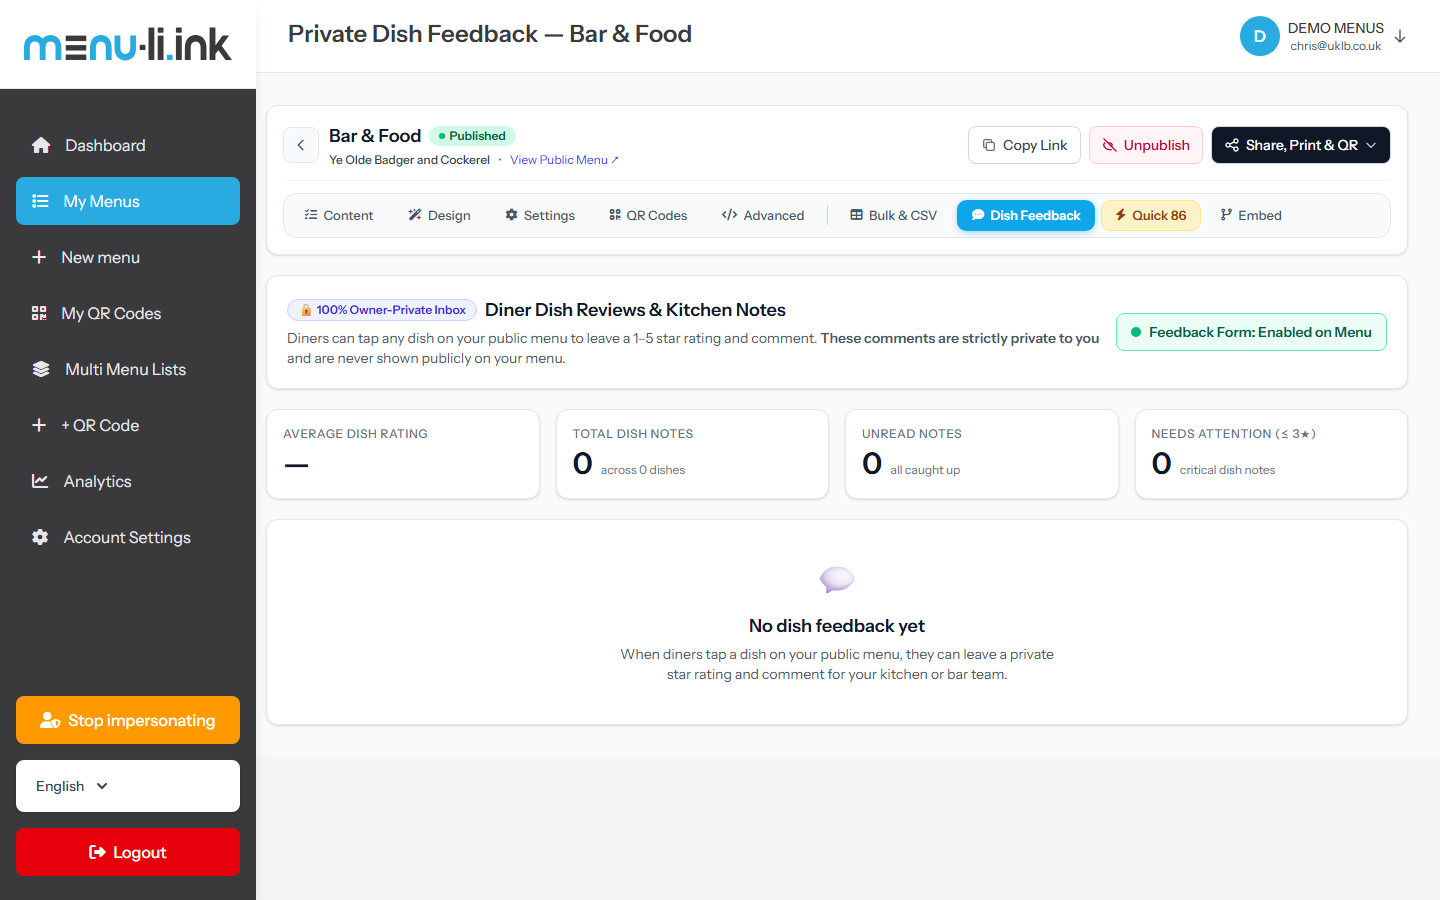
Task: Log out of the account
Action: (x=128, y=852)
